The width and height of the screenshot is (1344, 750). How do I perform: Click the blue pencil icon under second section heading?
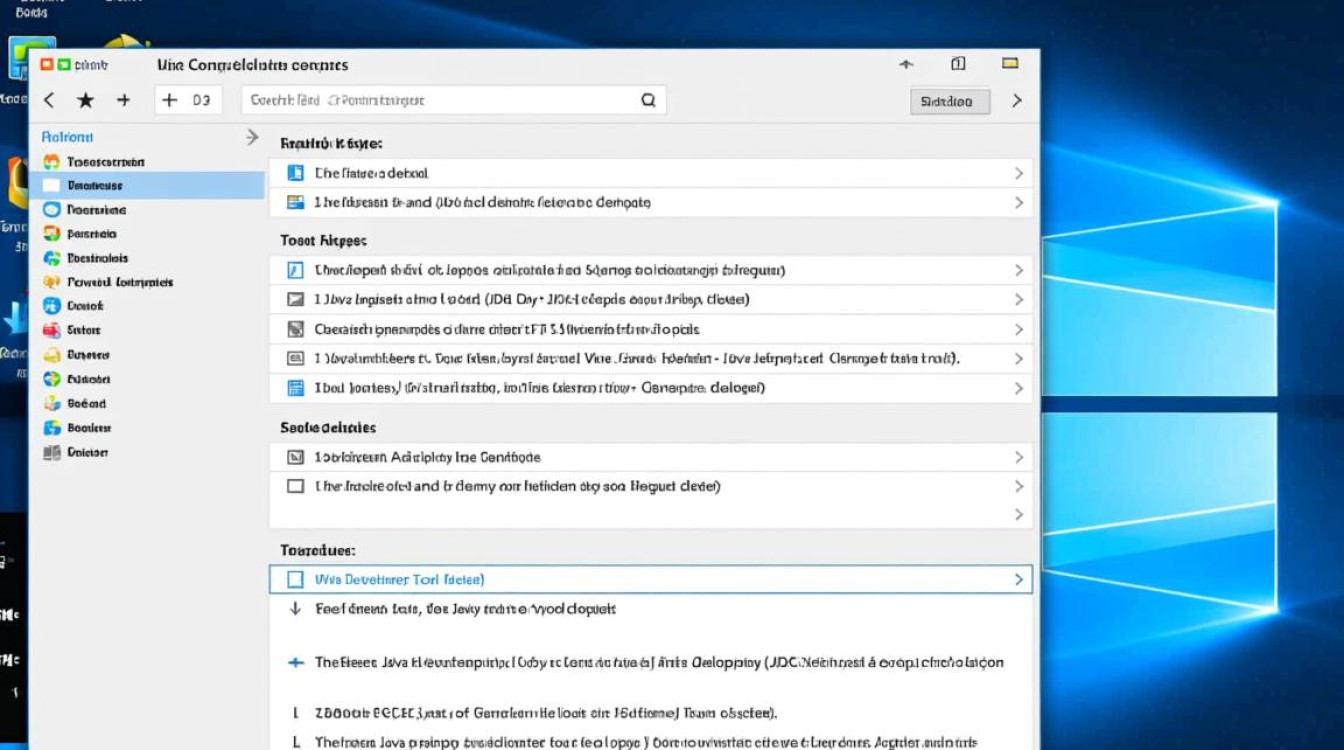(295, 270)
